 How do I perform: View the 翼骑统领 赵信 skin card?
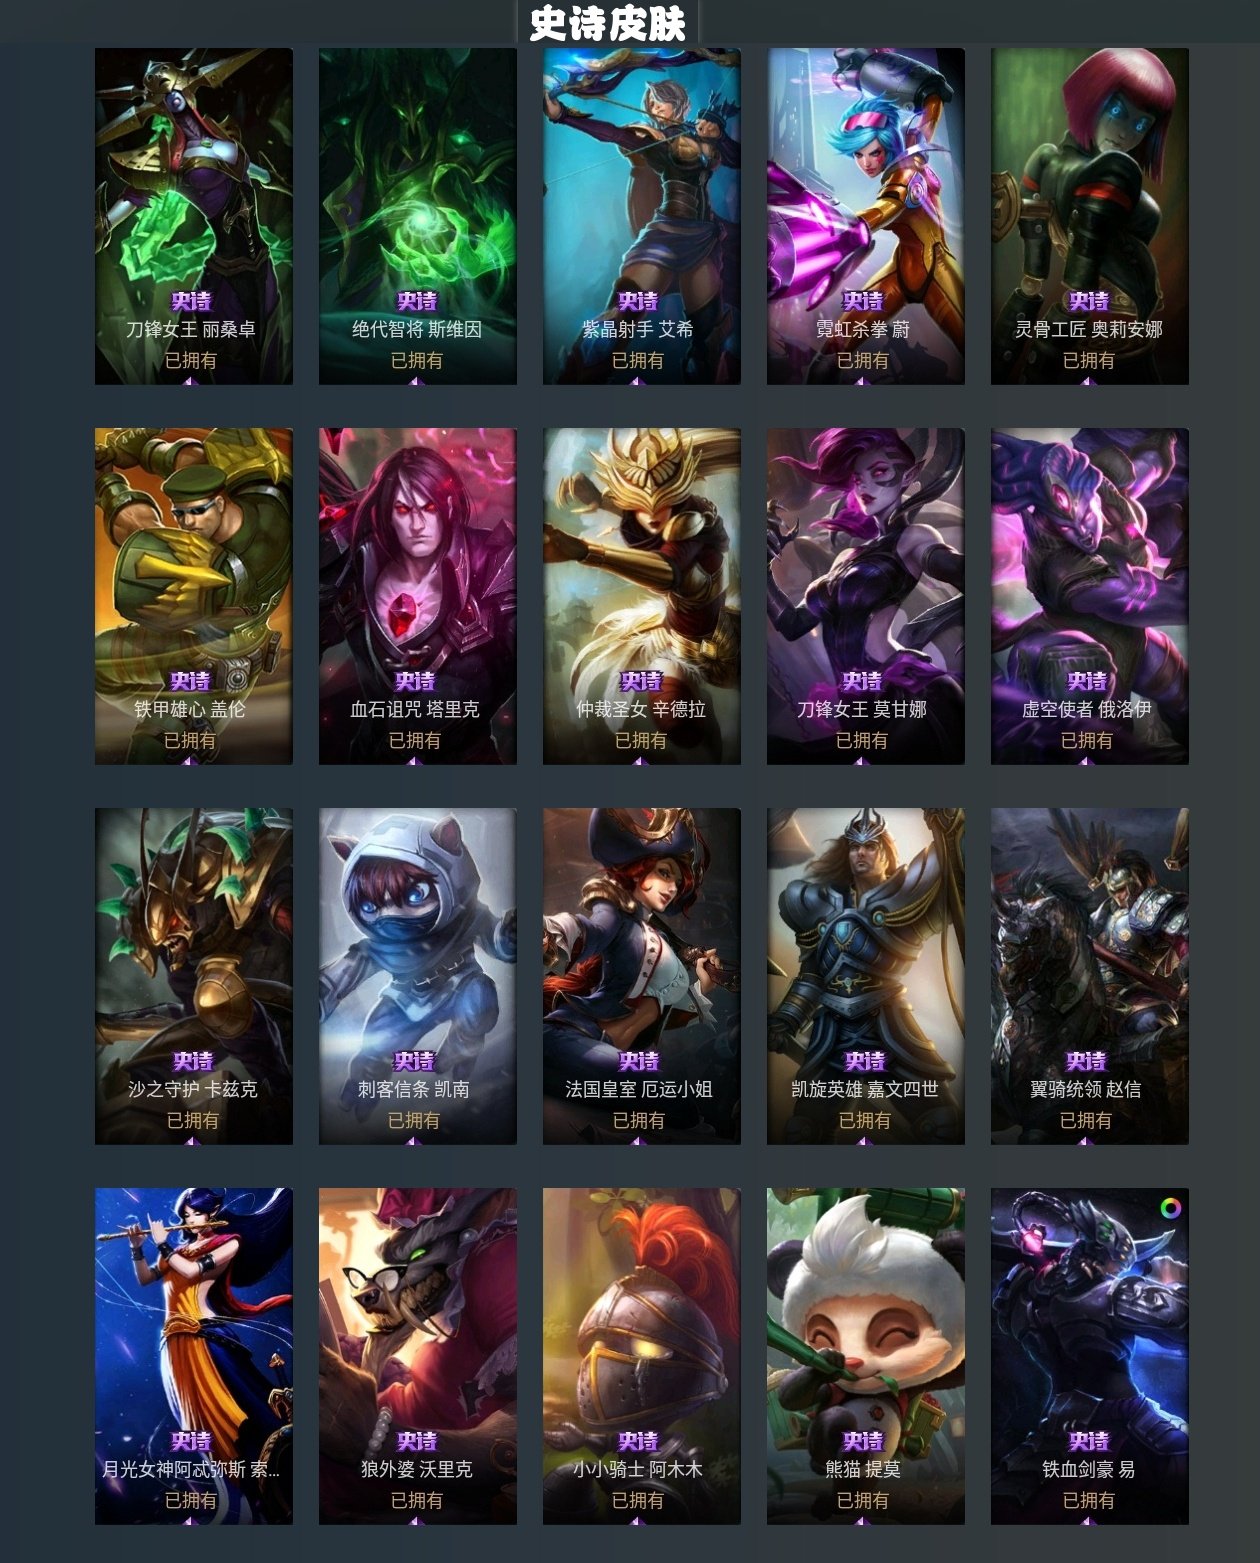(1090, 976)
